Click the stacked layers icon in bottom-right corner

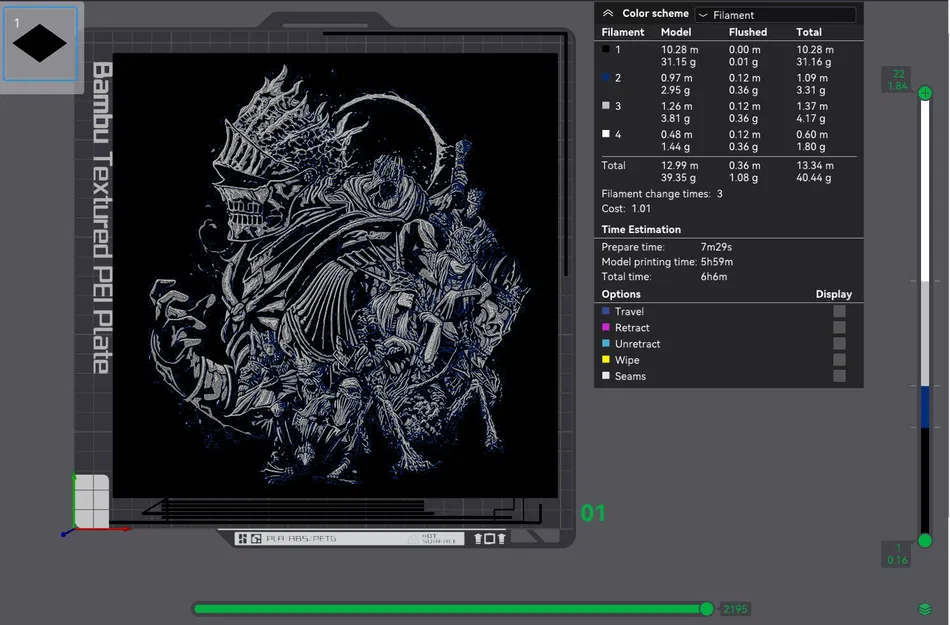point(923,606)
